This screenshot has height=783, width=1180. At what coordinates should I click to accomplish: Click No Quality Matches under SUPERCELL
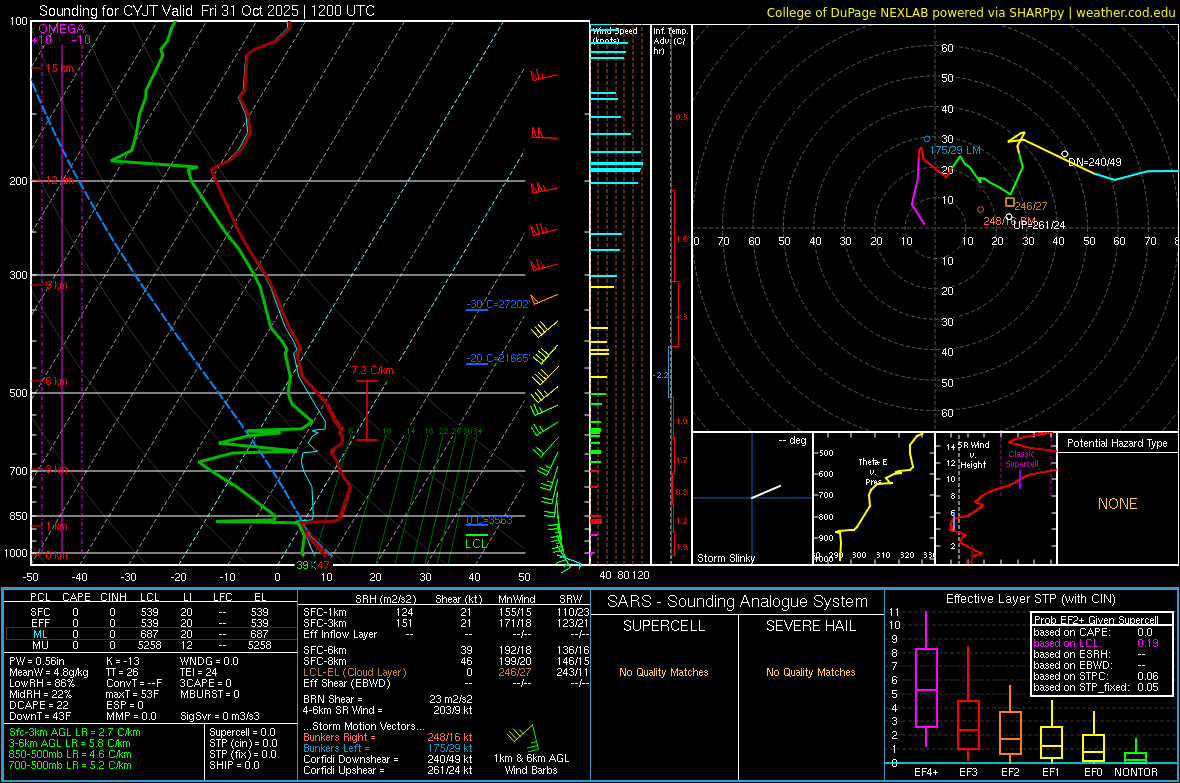point(664,672)
